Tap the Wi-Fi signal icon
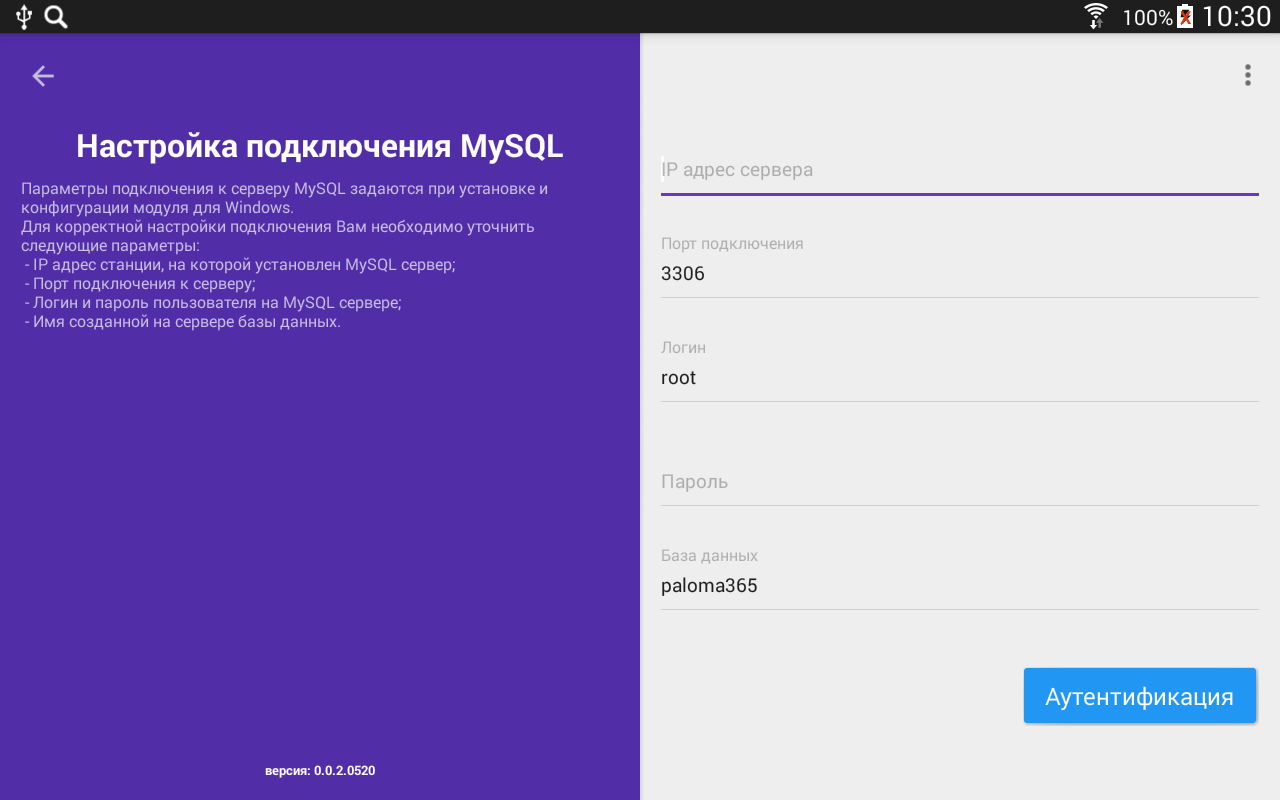 pyautogui.click(x=1096, y=16)
